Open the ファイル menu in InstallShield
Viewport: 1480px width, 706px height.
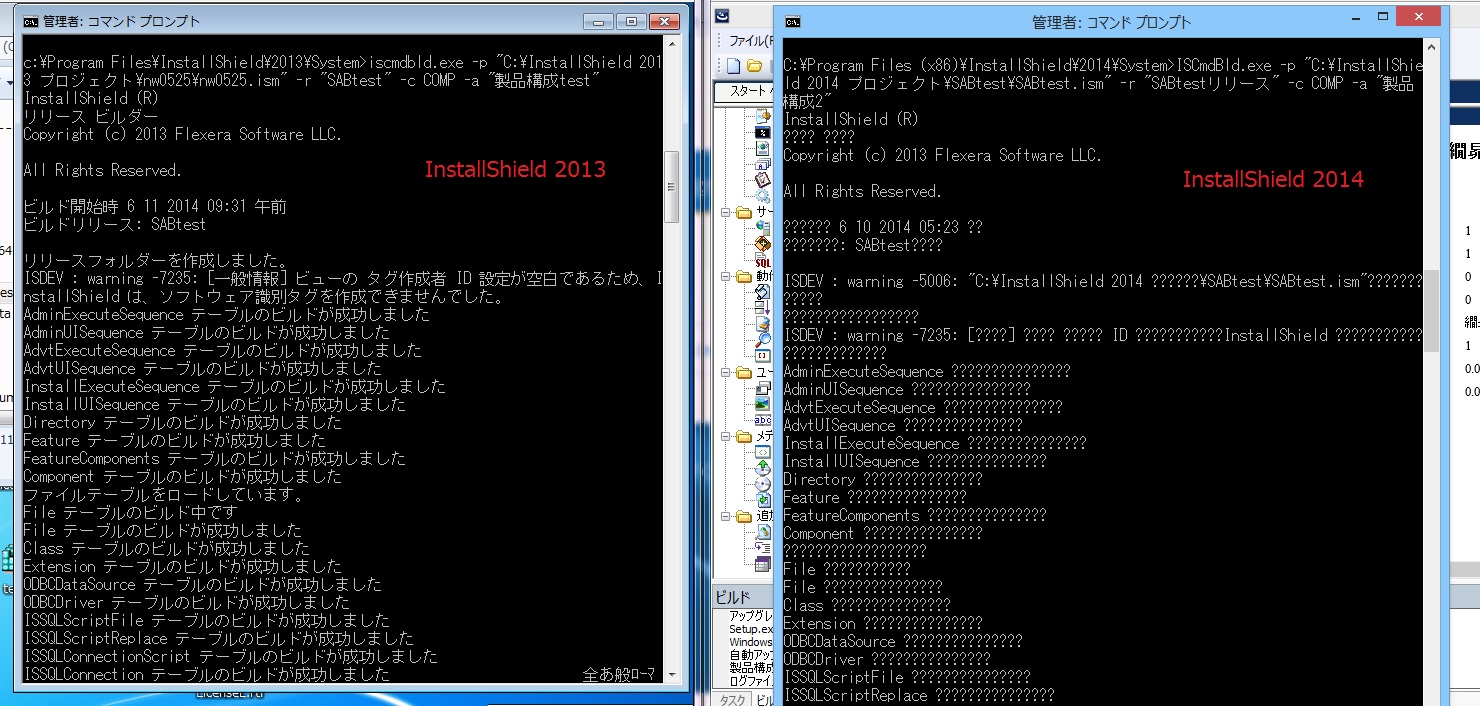[x=749, y=40]
